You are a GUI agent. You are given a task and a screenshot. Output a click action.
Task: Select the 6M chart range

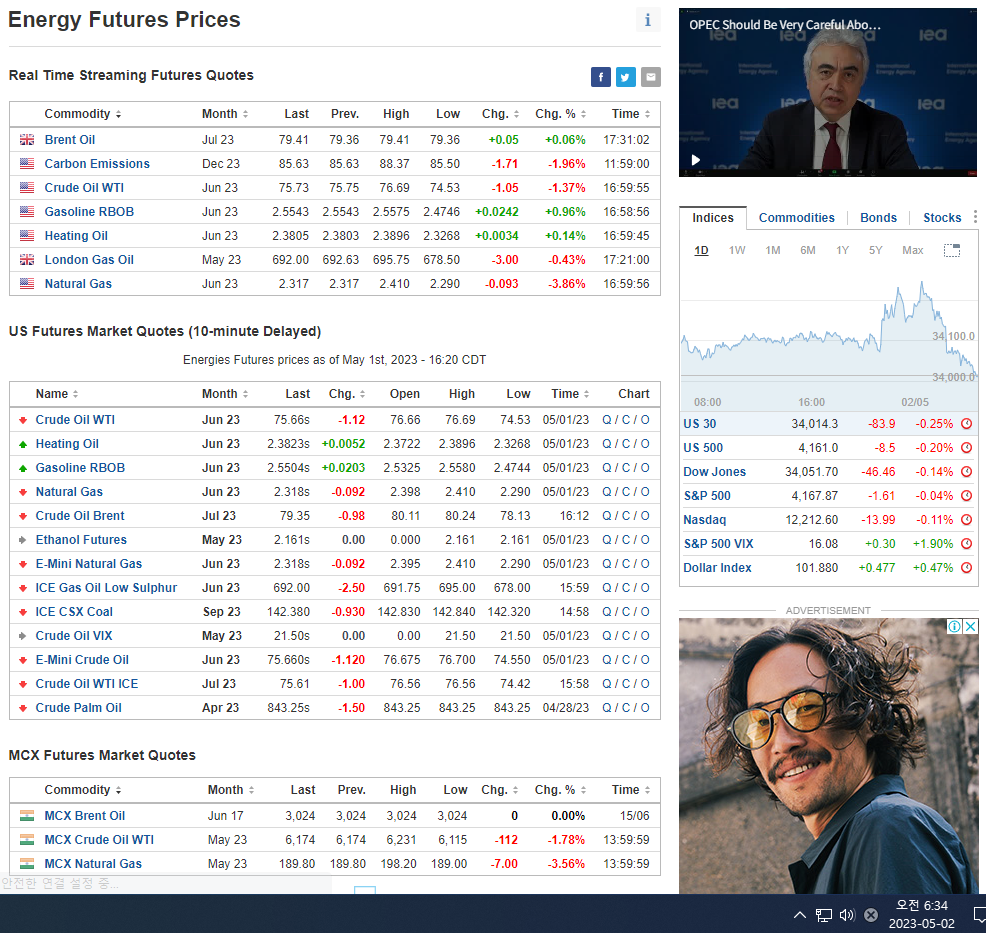click(808, 250)
